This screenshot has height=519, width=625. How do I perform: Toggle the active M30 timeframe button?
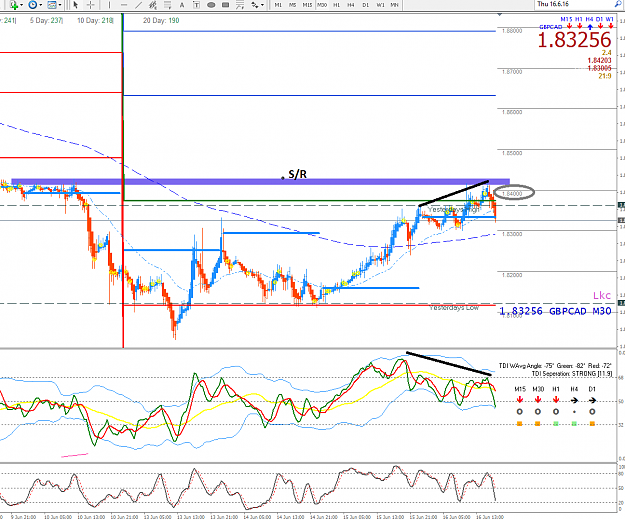[x=322, y=5]
